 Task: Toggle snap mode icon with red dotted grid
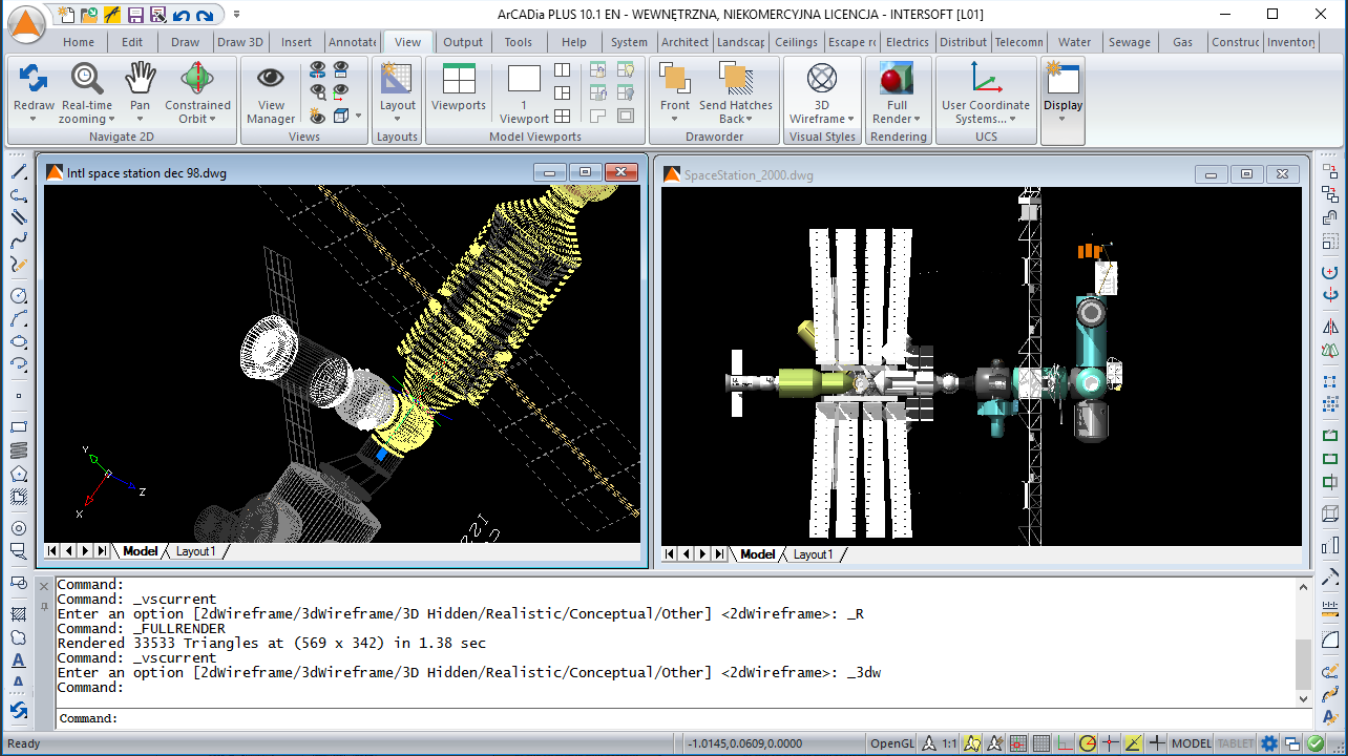coord(1018,743)
